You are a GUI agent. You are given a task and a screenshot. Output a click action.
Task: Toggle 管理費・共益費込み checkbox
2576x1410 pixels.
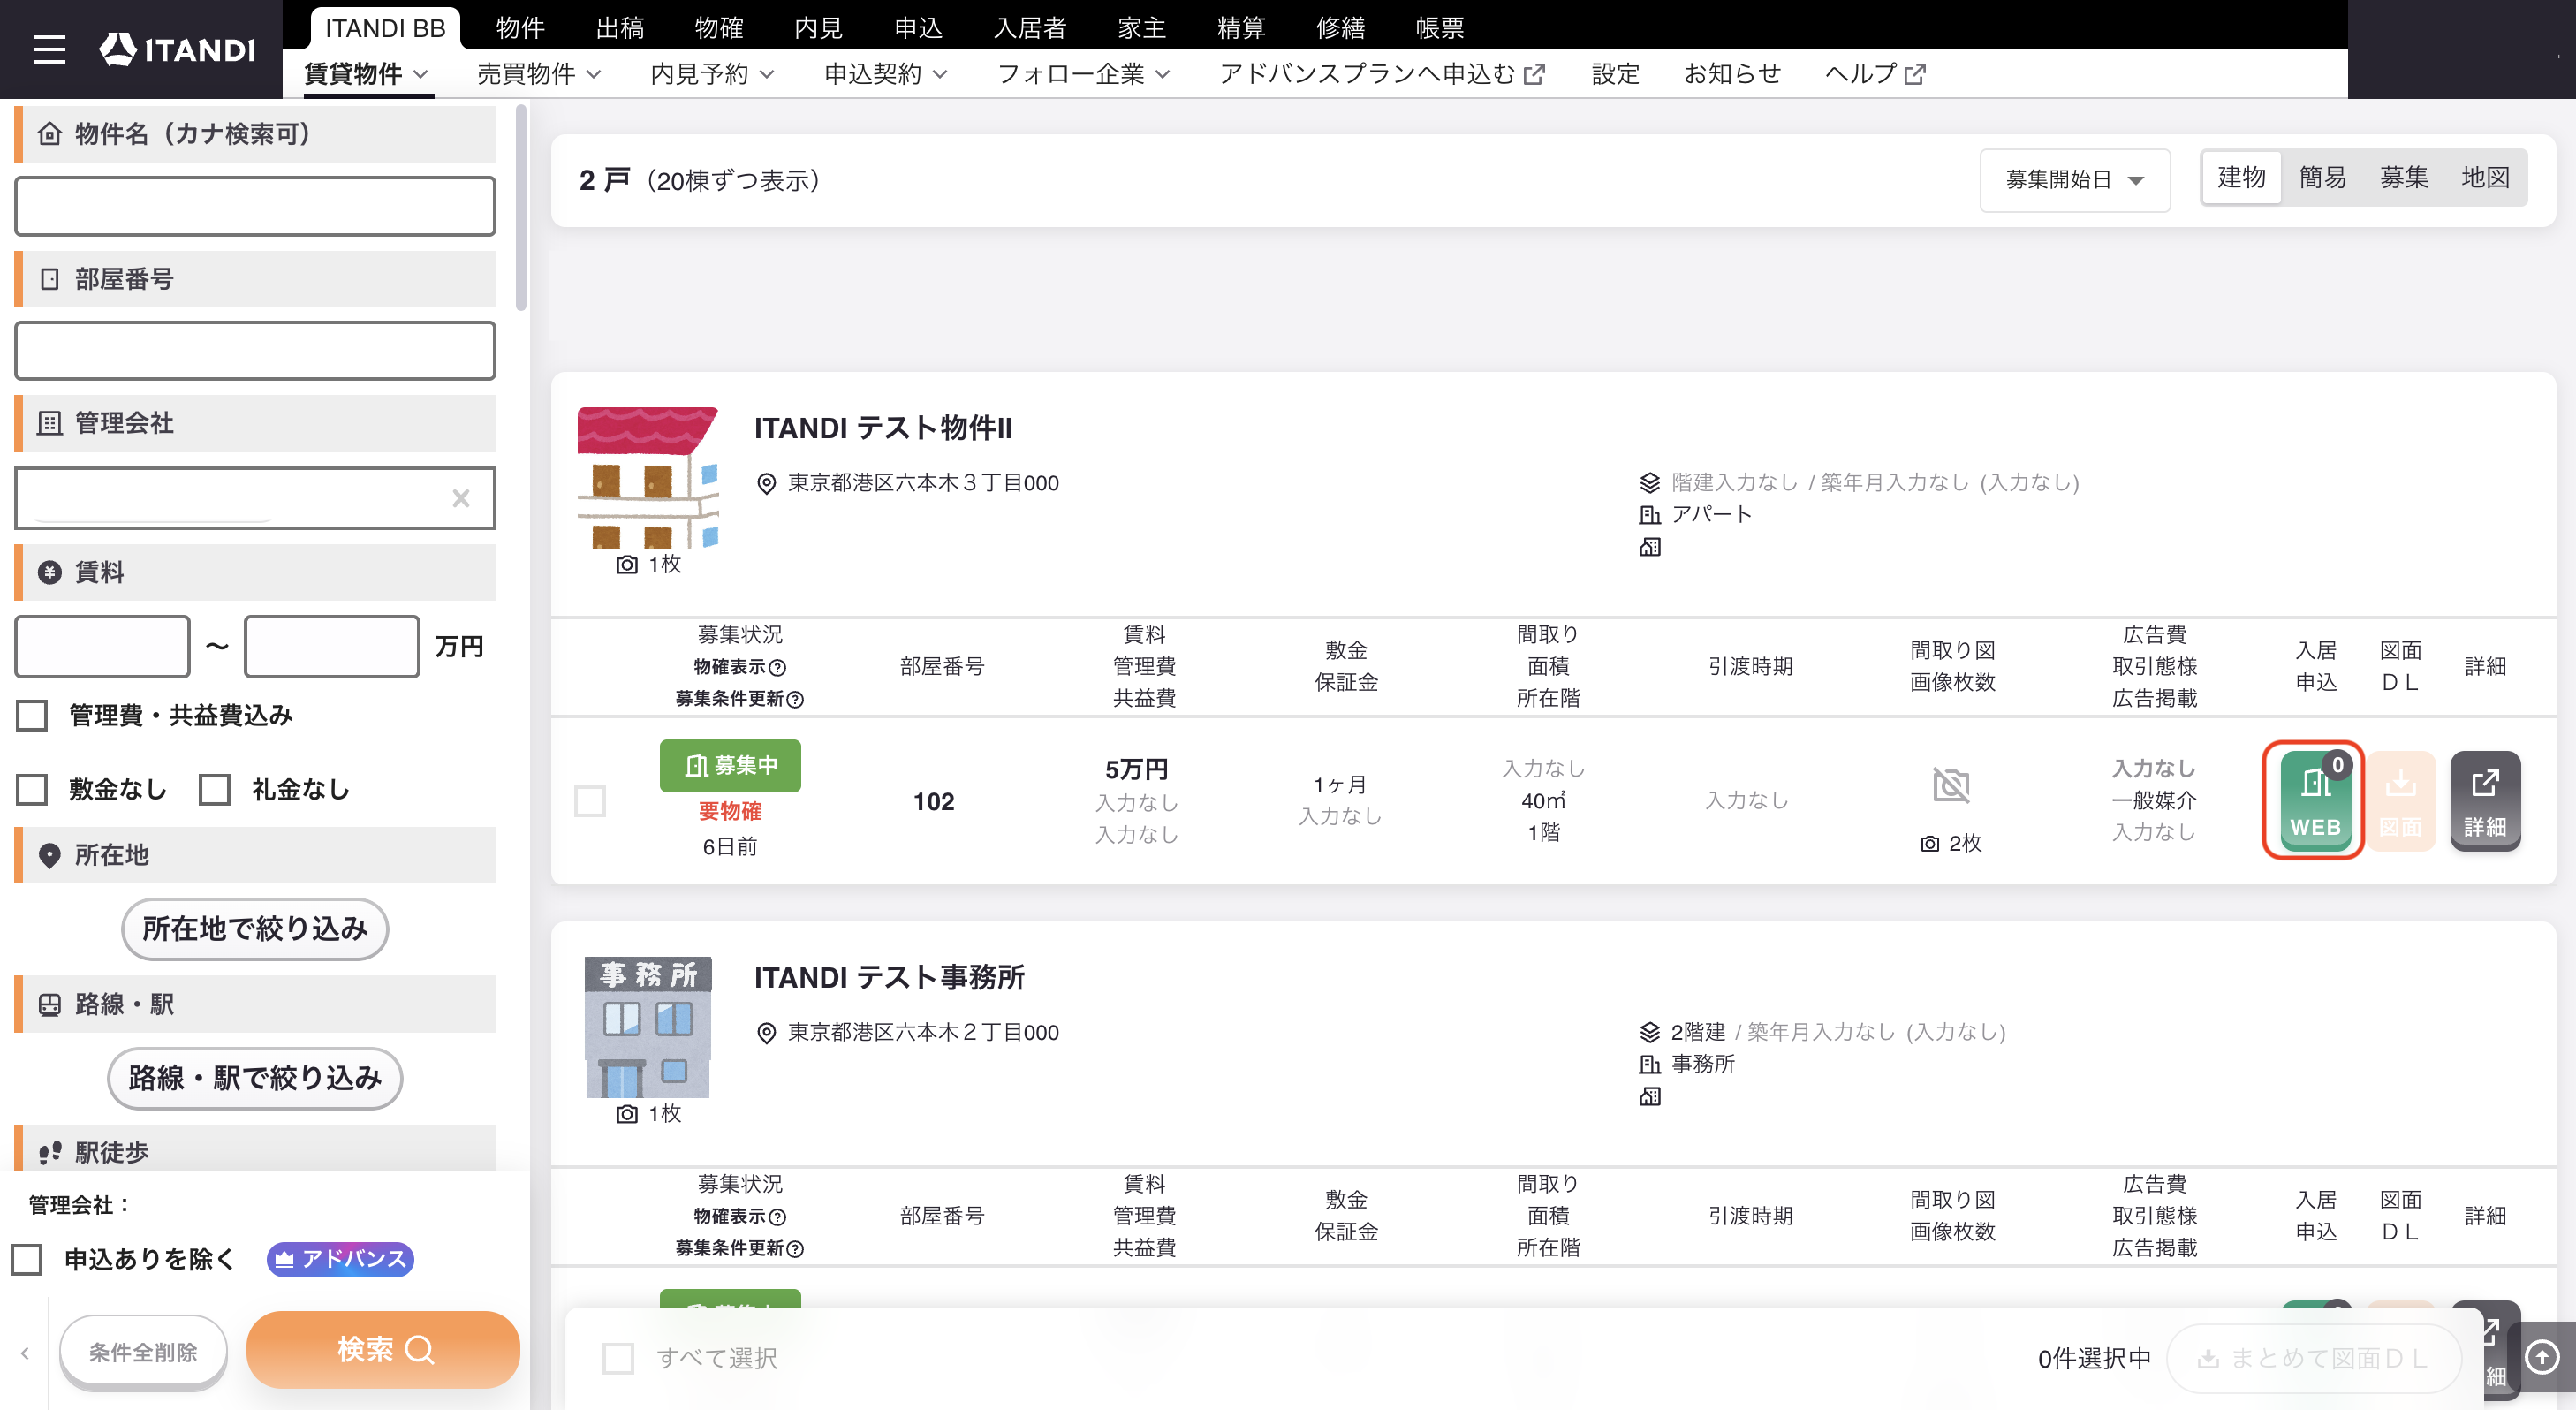tap(32, 715)
